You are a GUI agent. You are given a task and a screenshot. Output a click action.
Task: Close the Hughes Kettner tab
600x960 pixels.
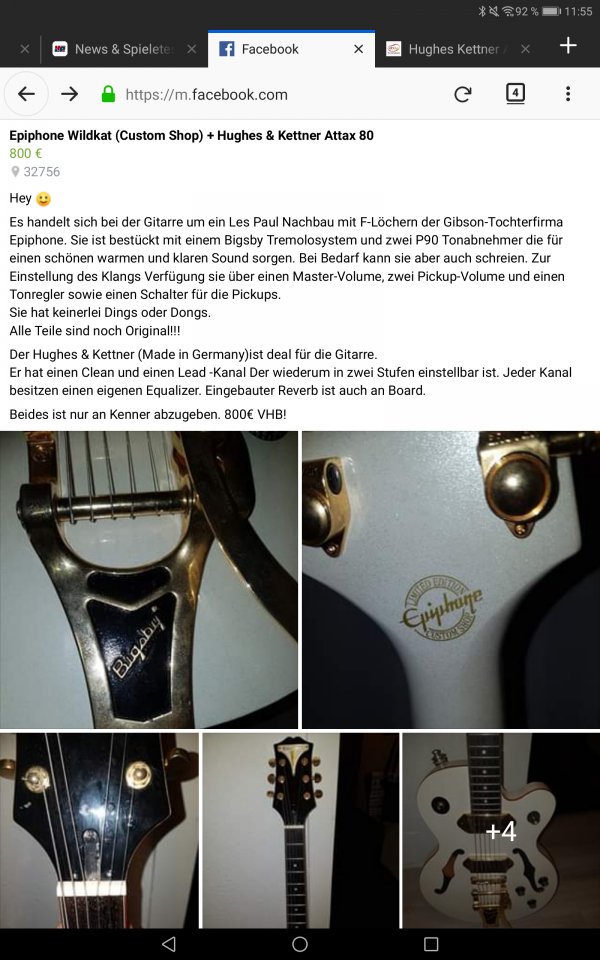coord(525,49)
